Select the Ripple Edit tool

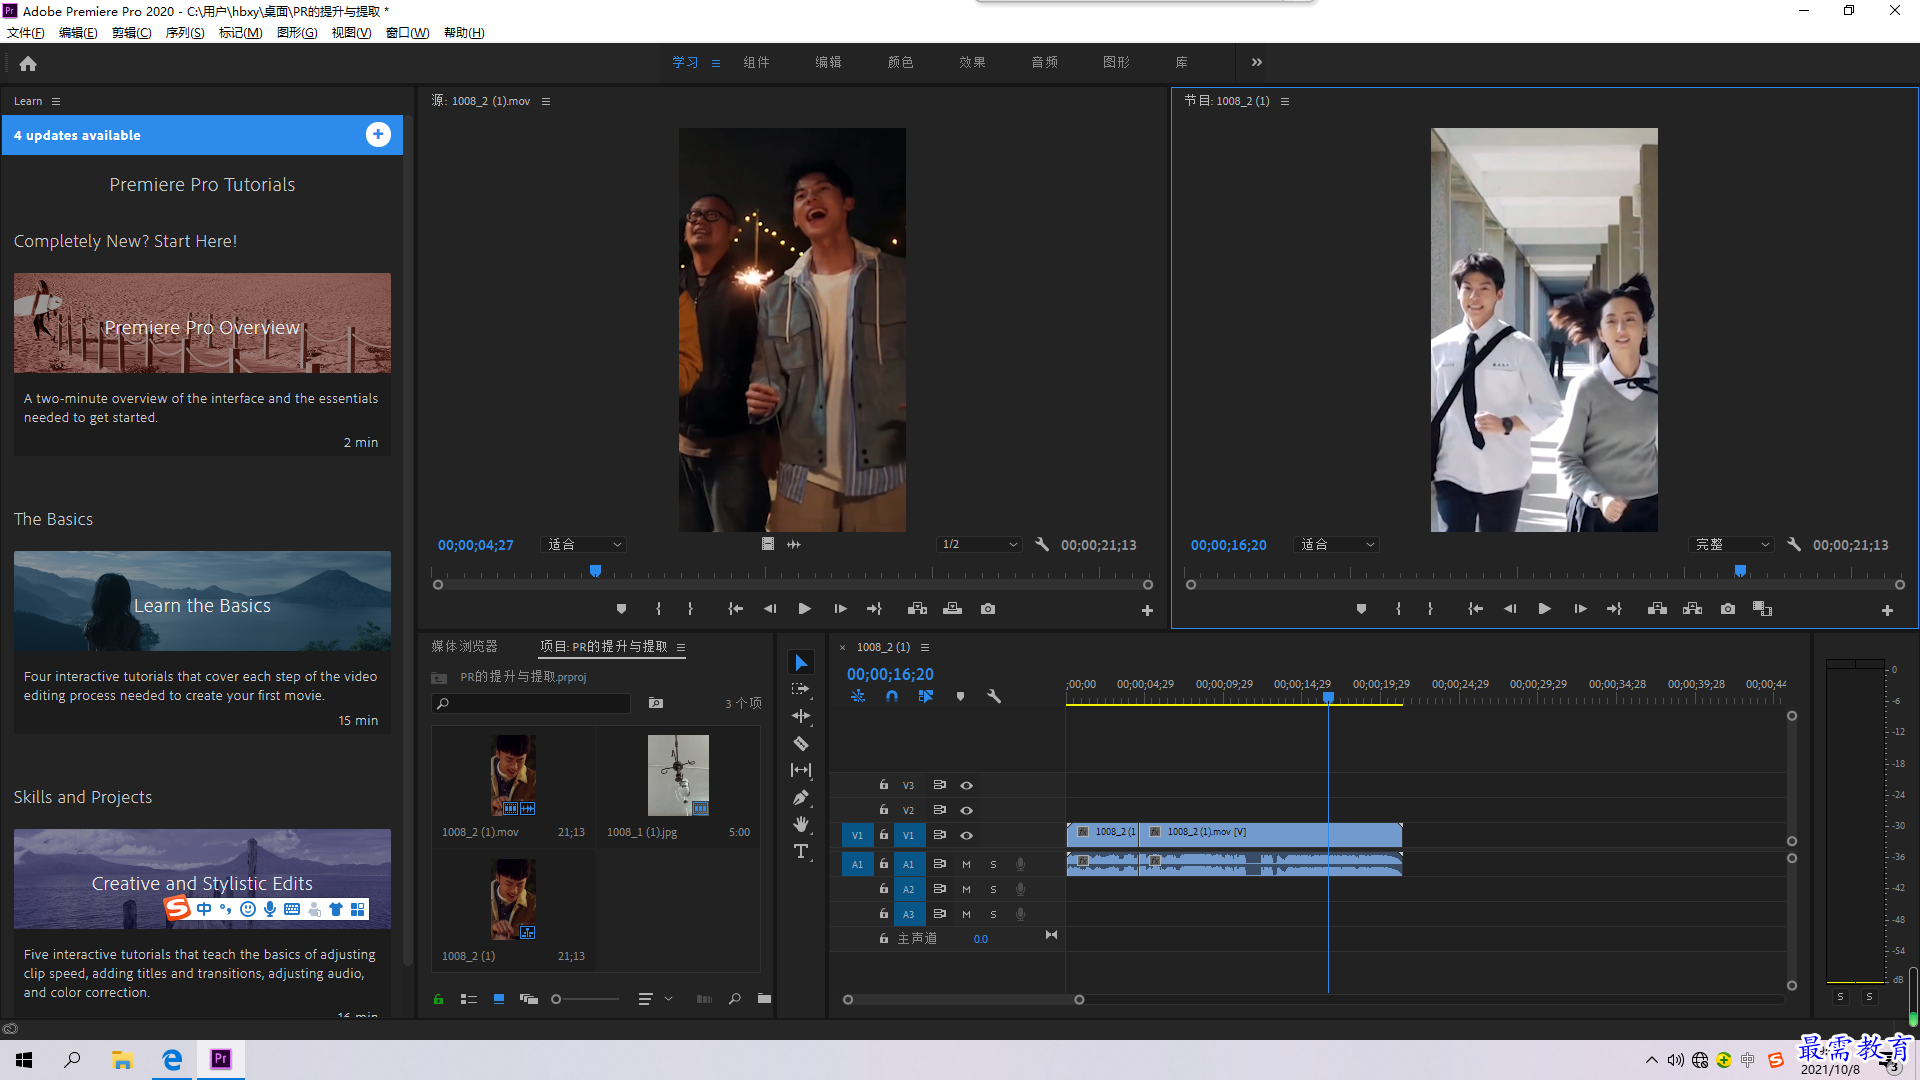point(801,716)
